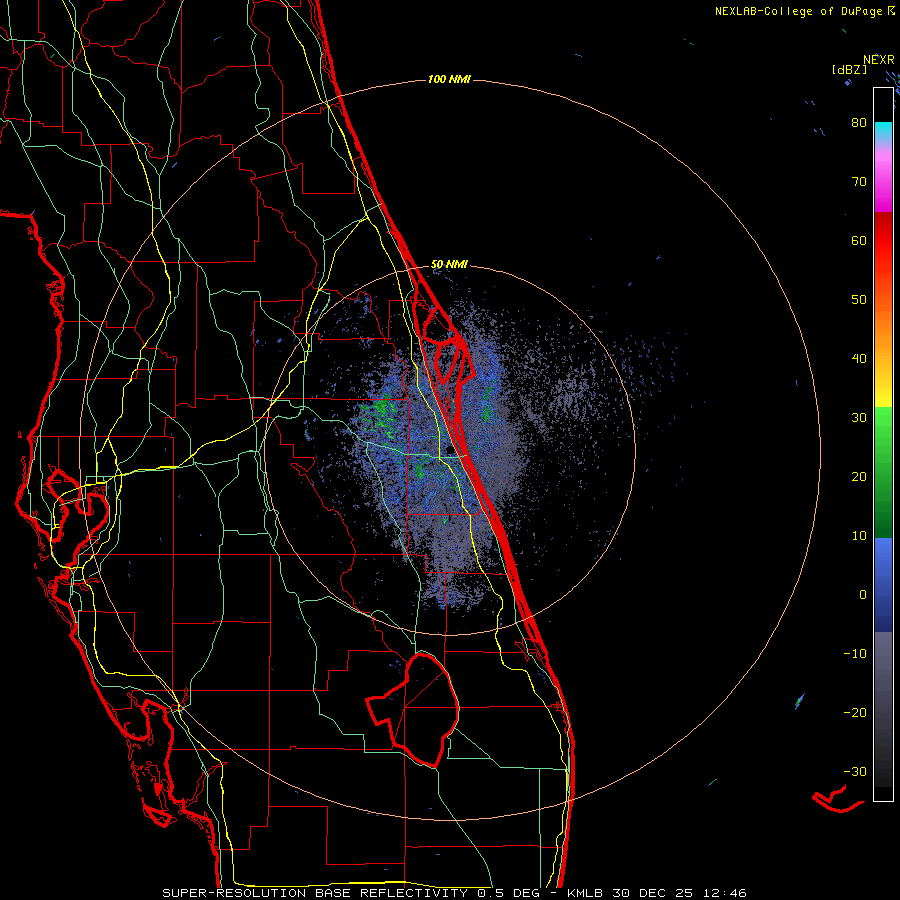Click the 30 value on color scale
The image size is (900, 900).
tap(859, 417)
